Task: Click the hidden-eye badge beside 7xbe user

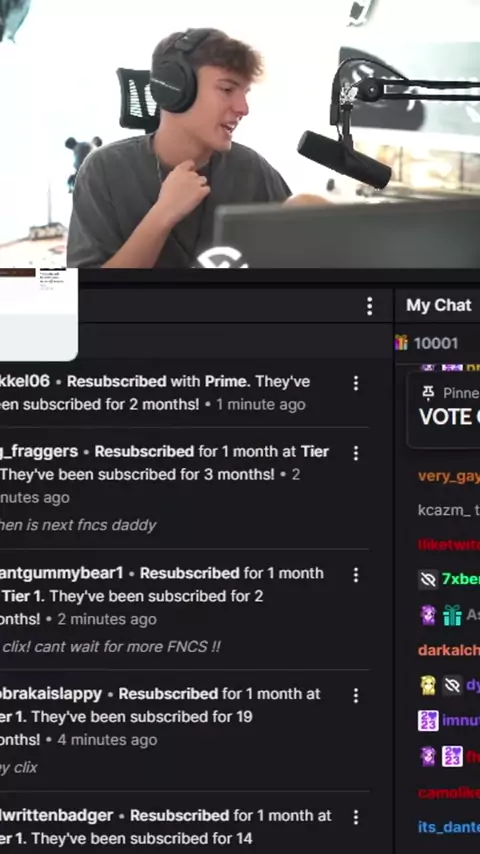Action: click(428, 580)
